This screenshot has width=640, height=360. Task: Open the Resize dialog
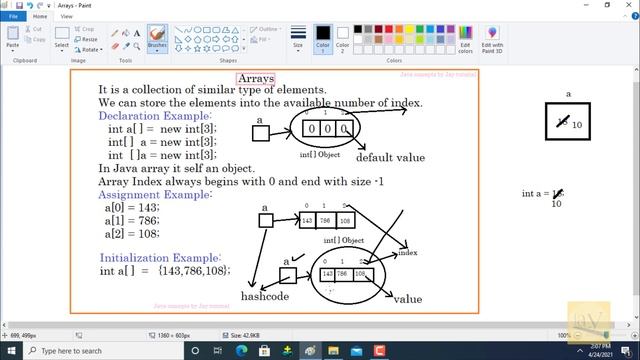point(86,39)
